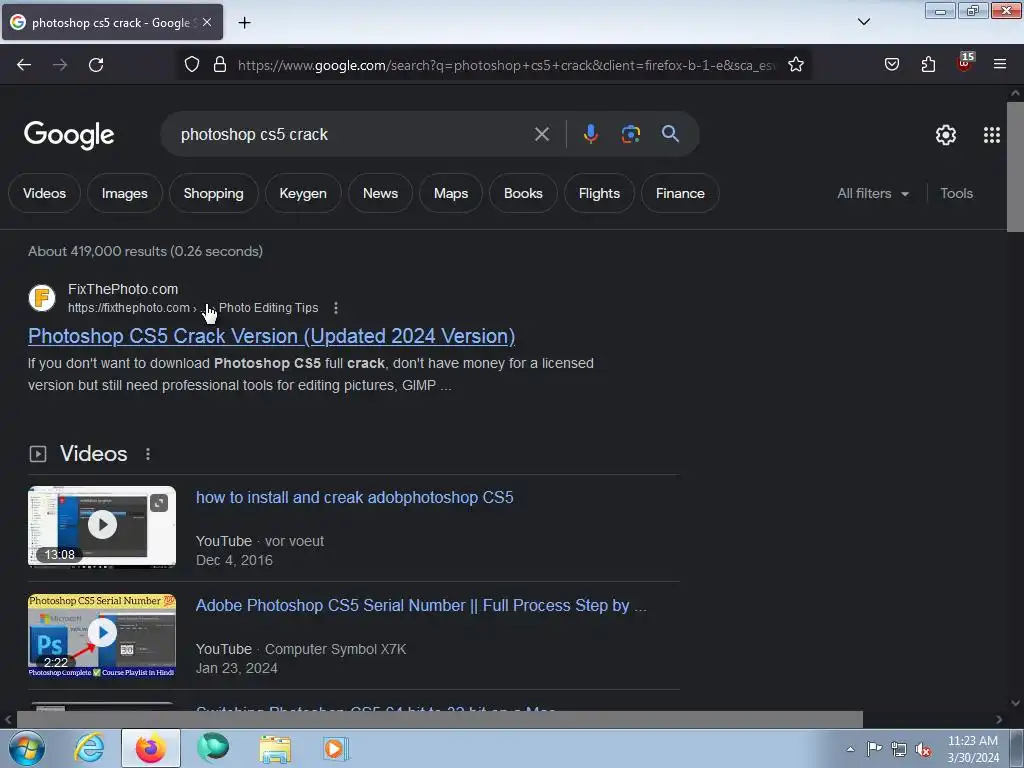Open the Firefox extensions menu
The width and height of the screenshot is (1024, 768).
tap(928, 65)
